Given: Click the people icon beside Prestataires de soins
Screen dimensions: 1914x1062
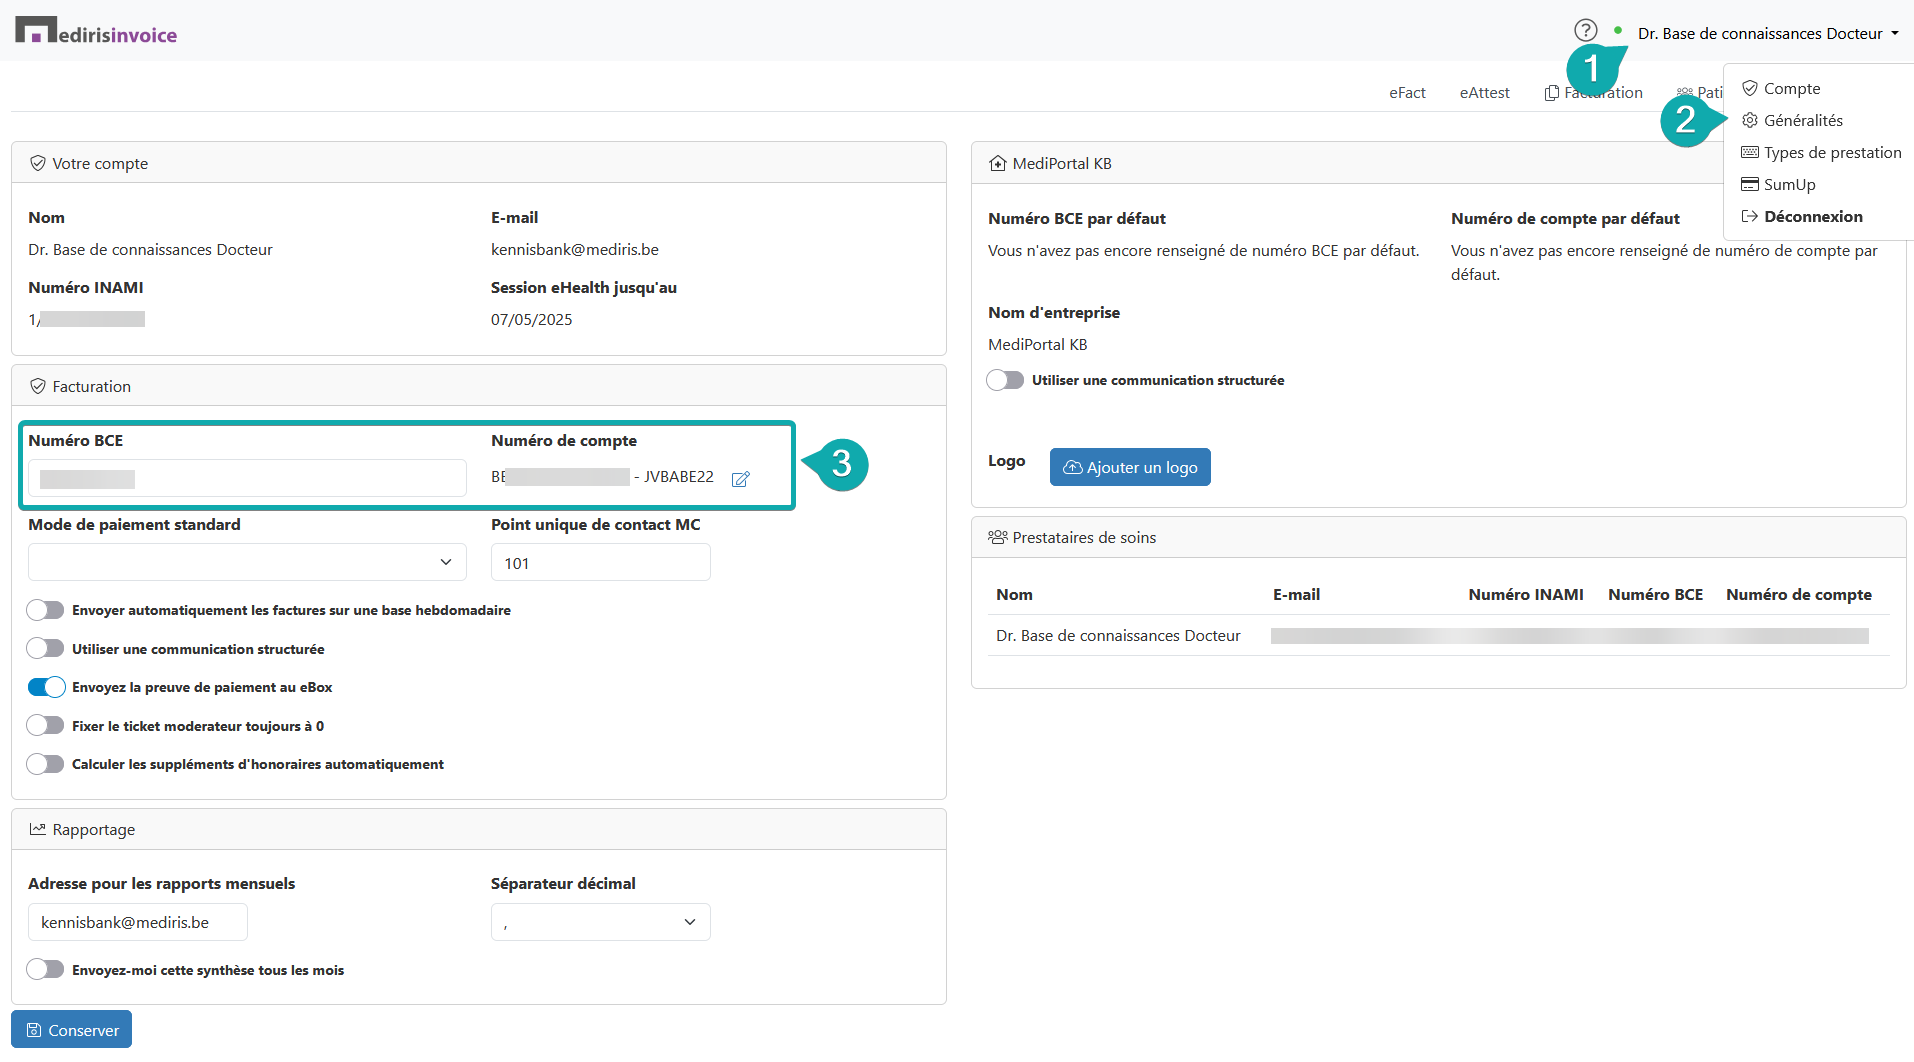Looking at the screenshot, I should pyautogui.click(x=998, y=537).
